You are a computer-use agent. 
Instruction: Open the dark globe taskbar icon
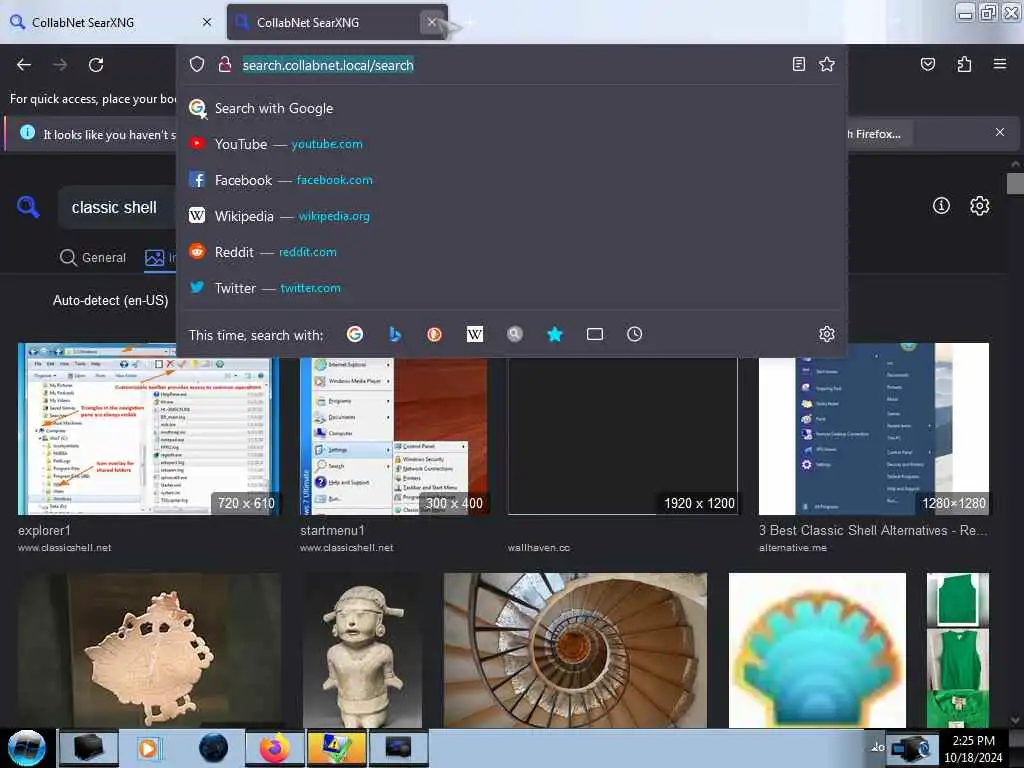coord(214,748)
